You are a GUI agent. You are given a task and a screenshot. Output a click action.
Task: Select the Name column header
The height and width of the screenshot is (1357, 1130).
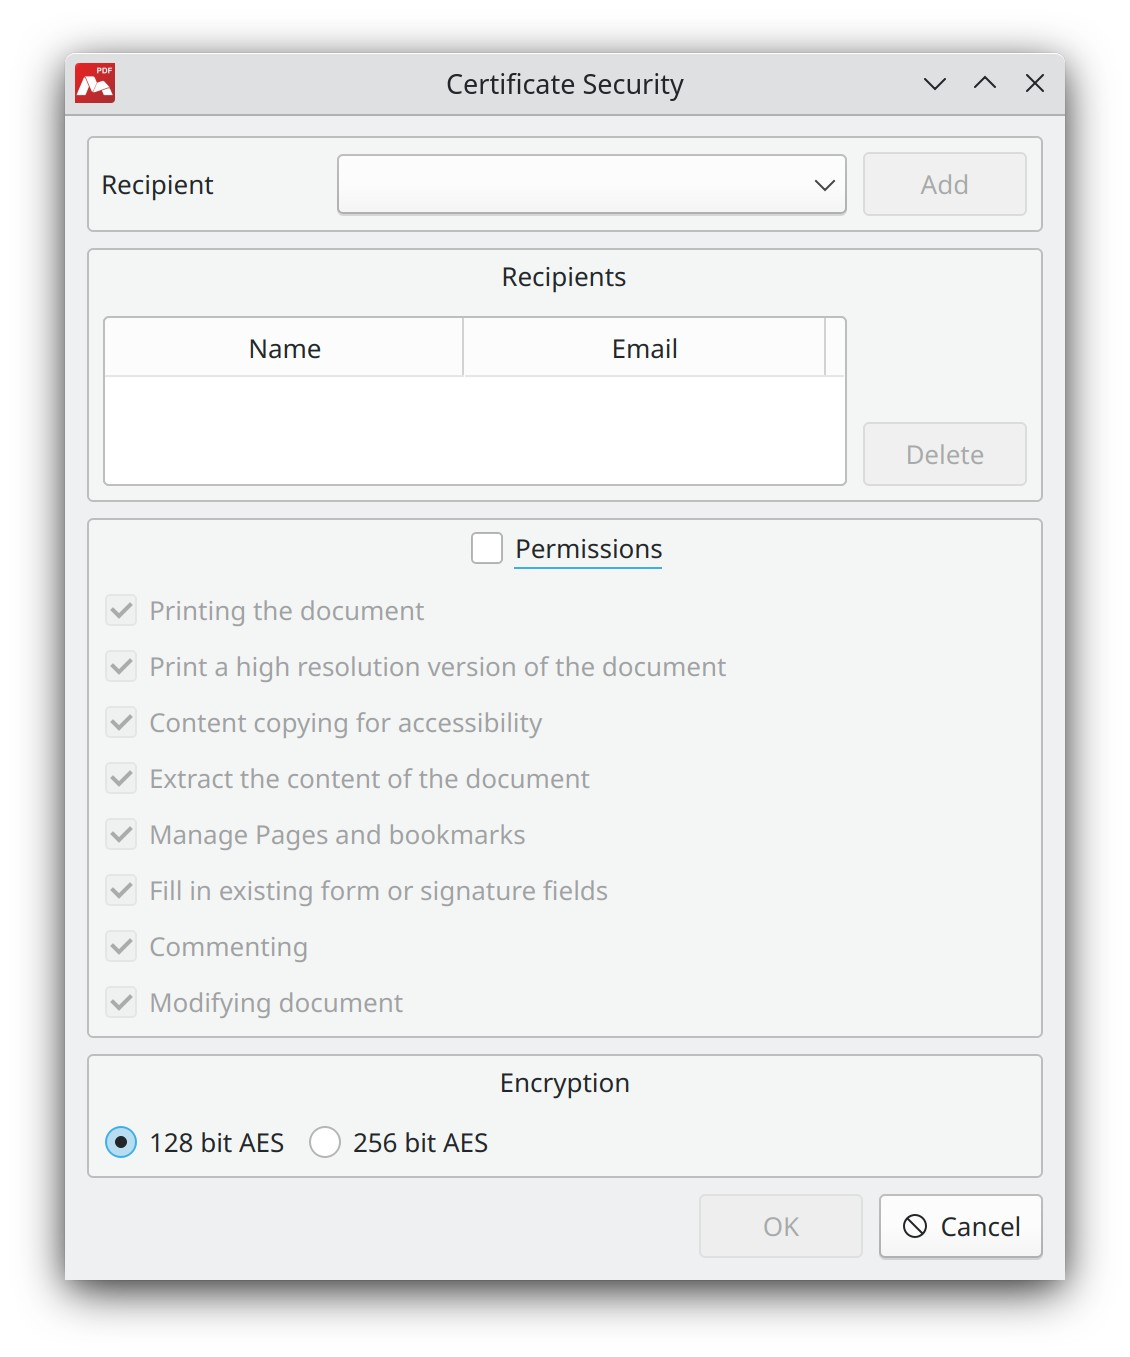(x=284, y=348)
